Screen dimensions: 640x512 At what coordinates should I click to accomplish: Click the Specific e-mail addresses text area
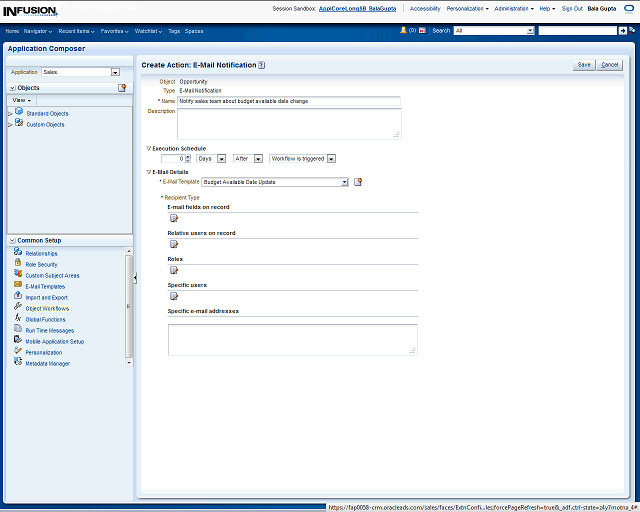click(x=292, y=339)
